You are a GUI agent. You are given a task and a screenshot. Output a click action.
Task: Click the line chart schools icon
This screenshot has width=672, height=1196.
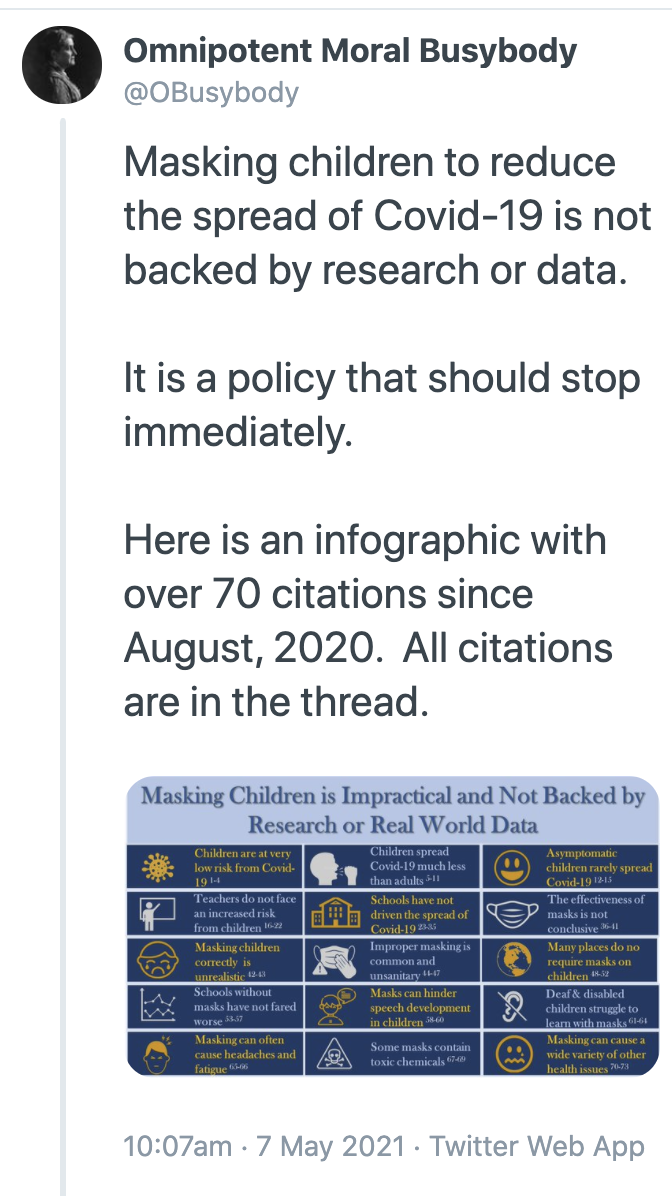click(x=159, y=1006)
